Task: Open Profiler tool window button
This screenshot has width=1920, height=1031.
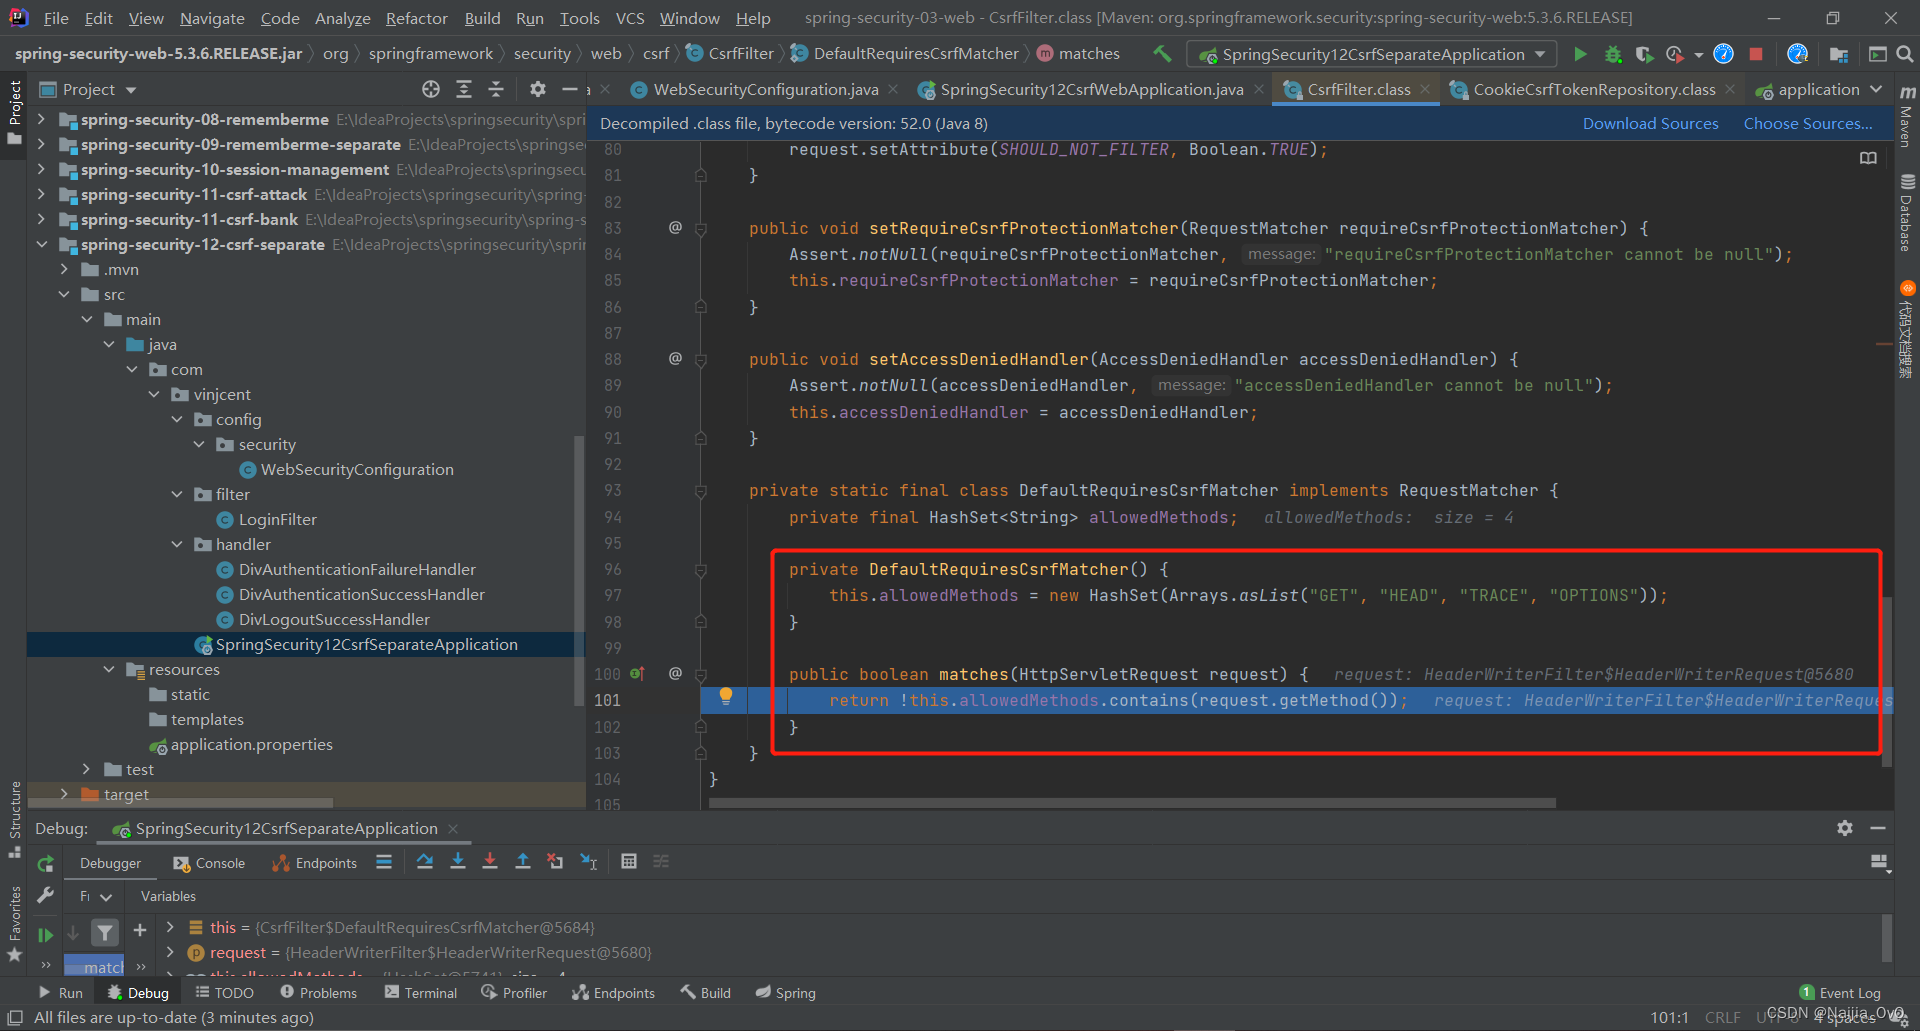Action: 514,993
